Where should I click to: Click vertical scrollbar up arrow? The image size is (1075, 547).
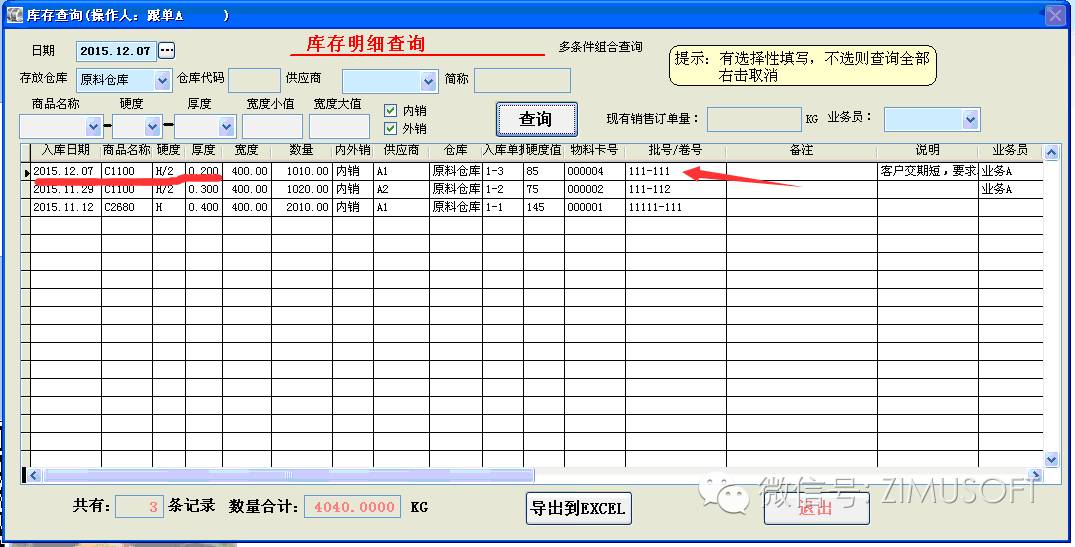(x=1051, y=152)
